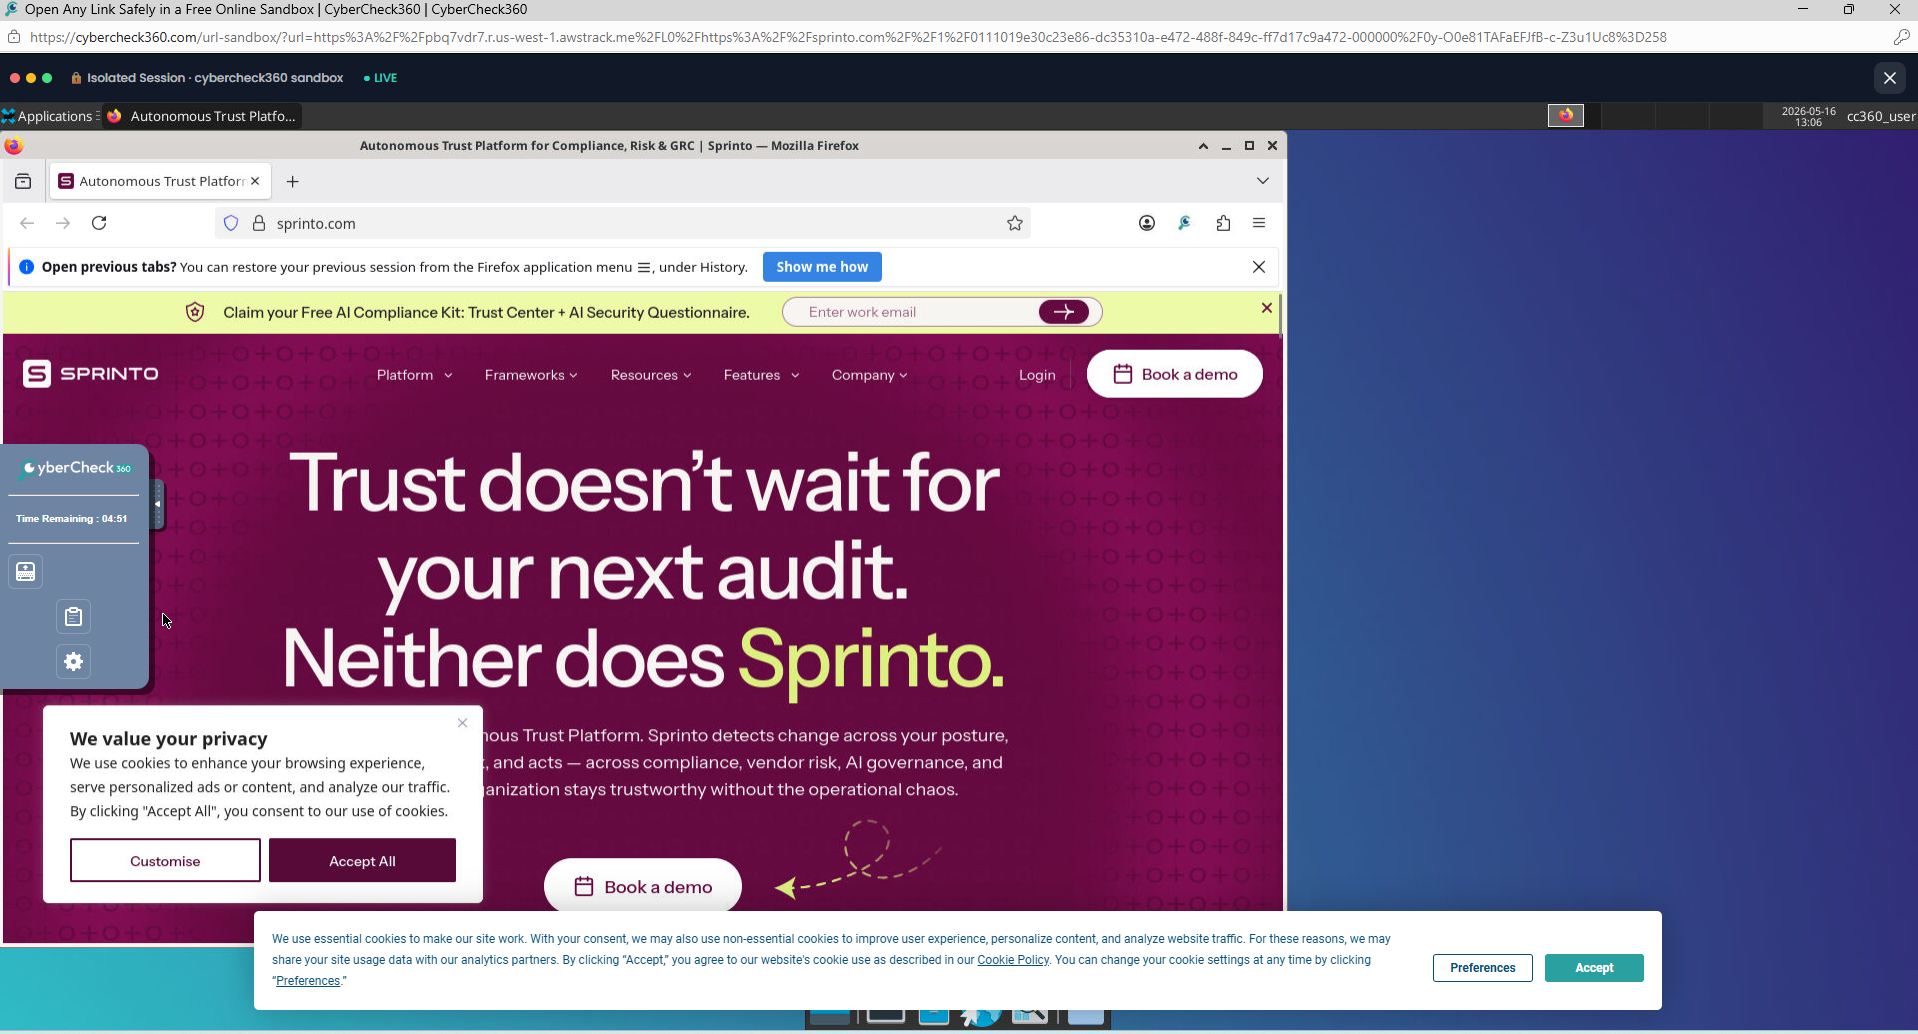Open the Preferences button in the cookie bar
This screenshot has height=1034, width=1918.
pos(1483,968)
